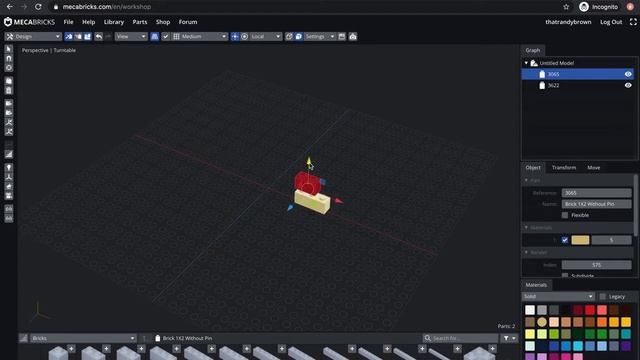This screenshot has width=640, height=360.
Task: Click the camera screenshot icon in toolbar
Action: 353,37
